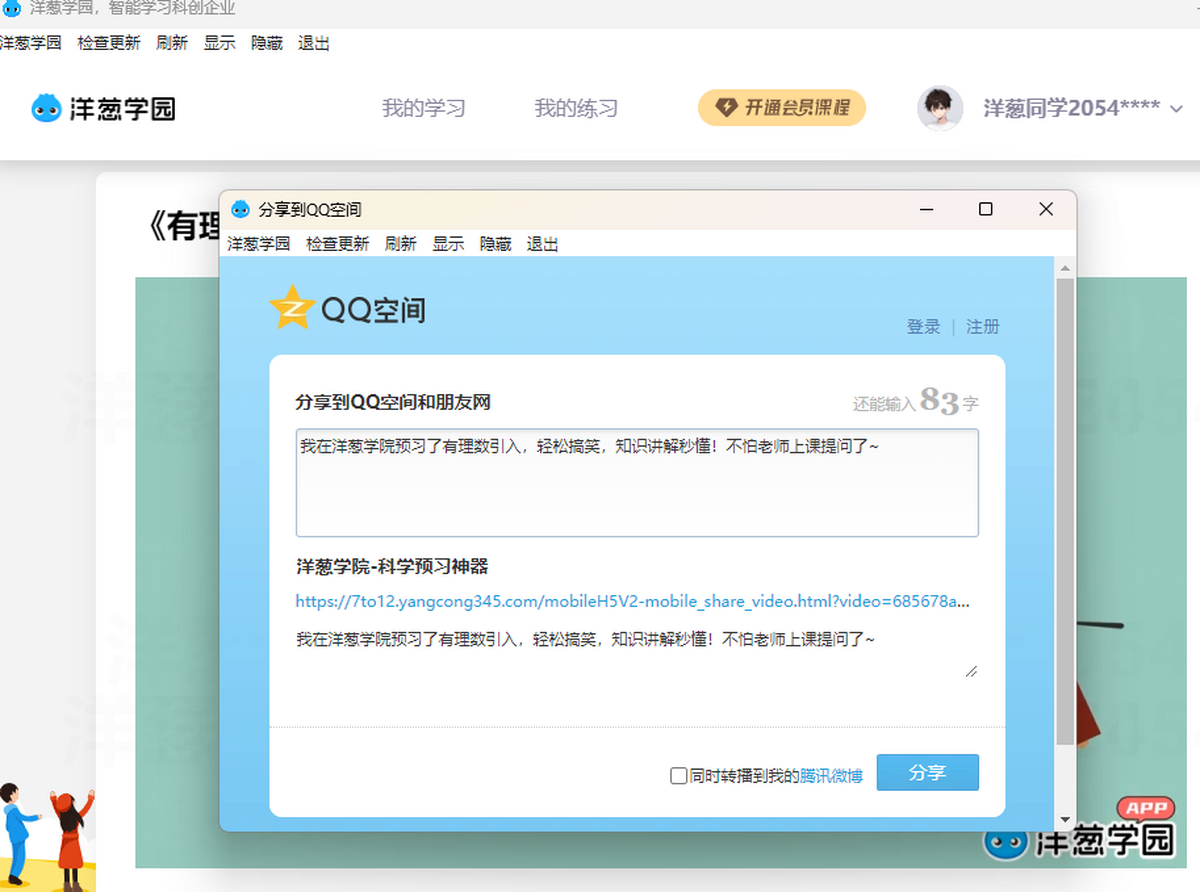Screen dimensions: 1200x892
Task: Open 我的学习 in the main navigation
Action: 424,108
